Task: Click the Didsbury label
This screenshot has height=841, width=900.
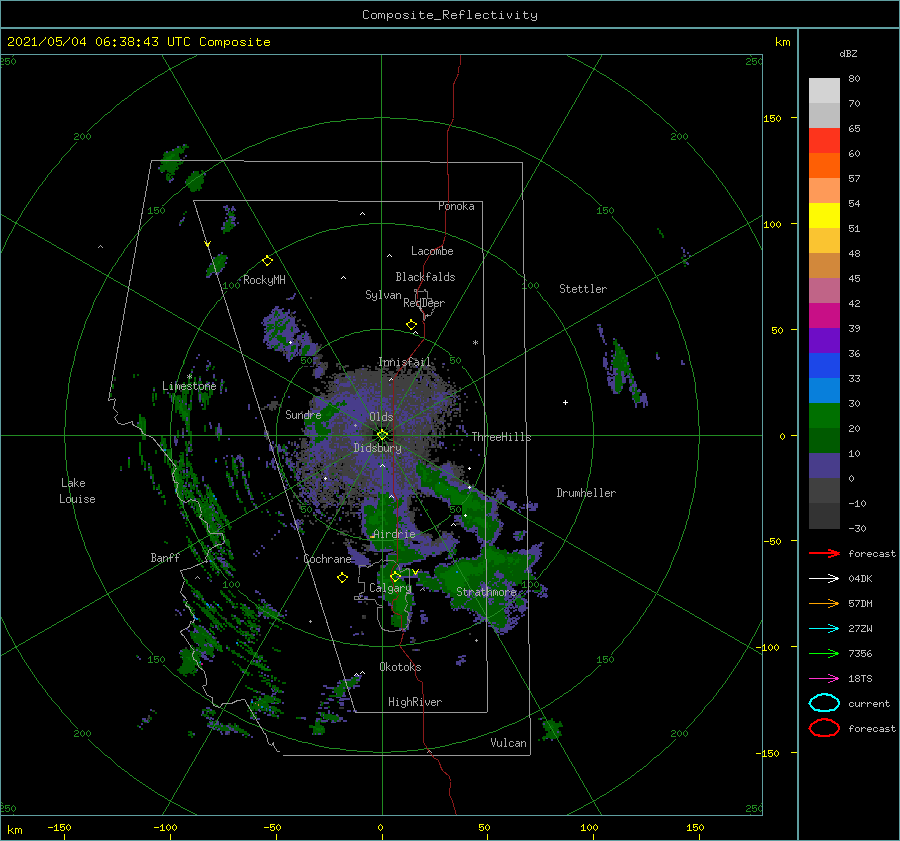Action: point(378,448)
